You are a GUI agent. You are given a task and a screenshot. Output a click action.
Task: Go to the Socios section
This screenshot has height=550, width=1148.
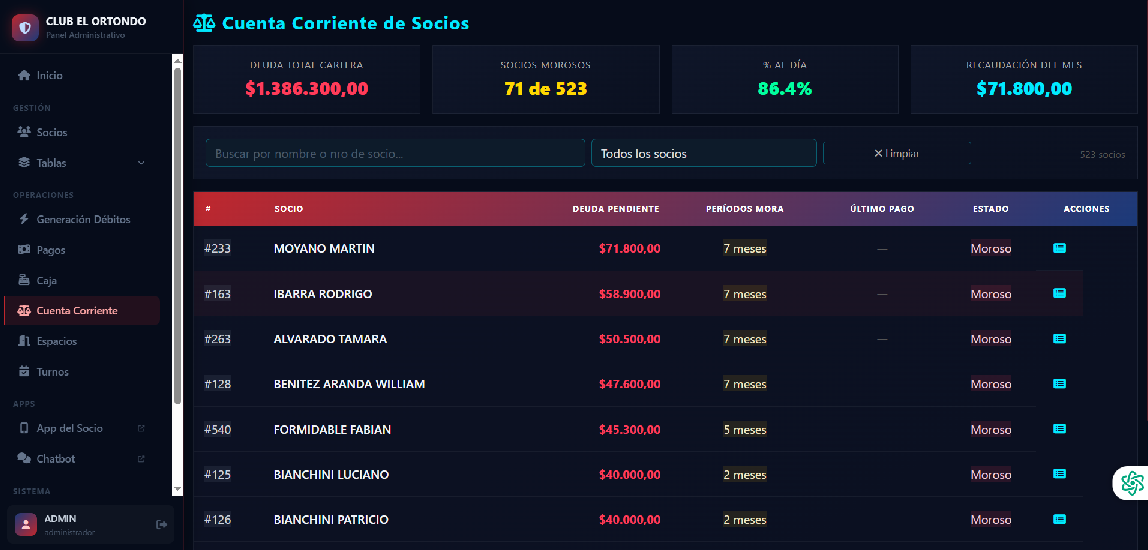[x=81, y=133]
